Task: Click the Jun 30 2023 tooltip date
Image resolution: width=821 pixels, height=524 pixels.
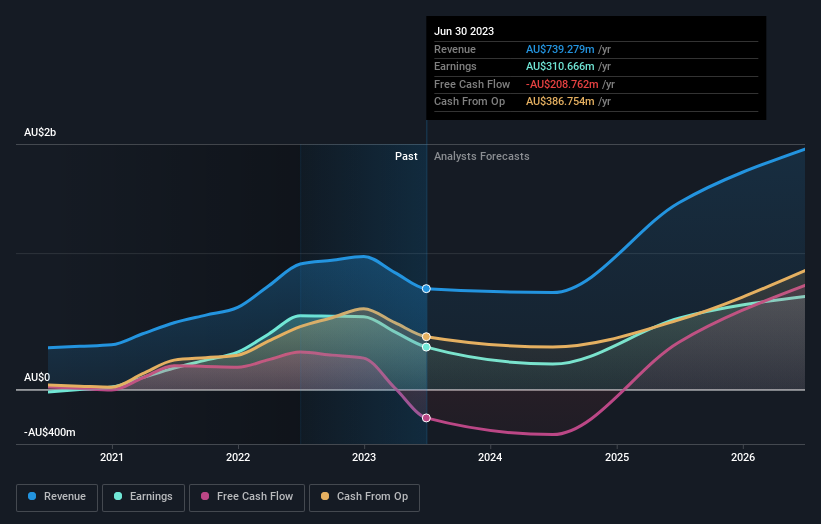Action: tap(464, 31)
